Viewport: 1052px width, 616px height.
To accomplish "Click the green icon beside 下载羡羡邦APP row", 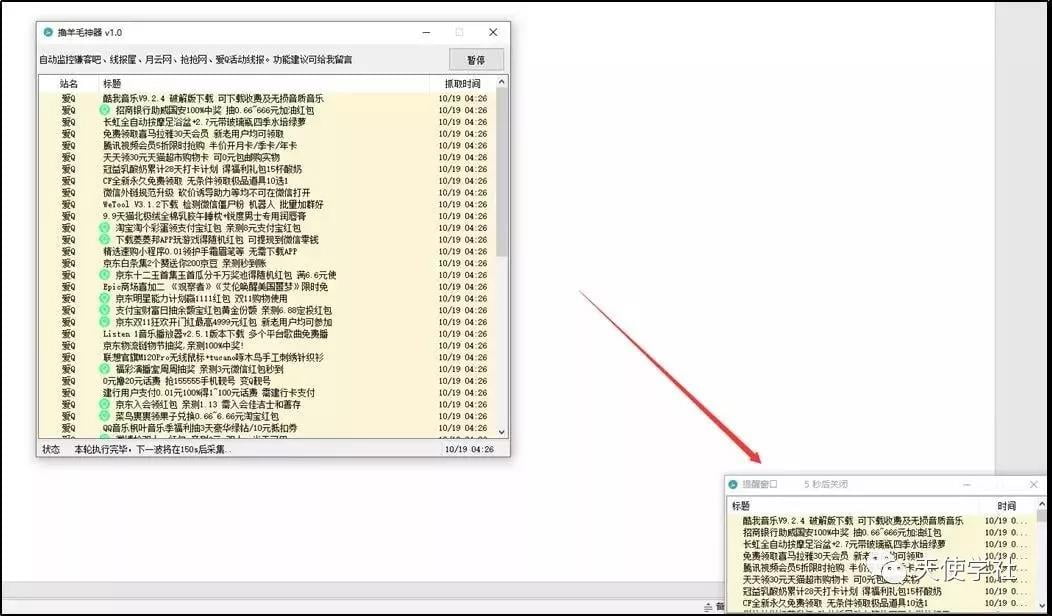I will pyautogui.click(x=105, y=240).
